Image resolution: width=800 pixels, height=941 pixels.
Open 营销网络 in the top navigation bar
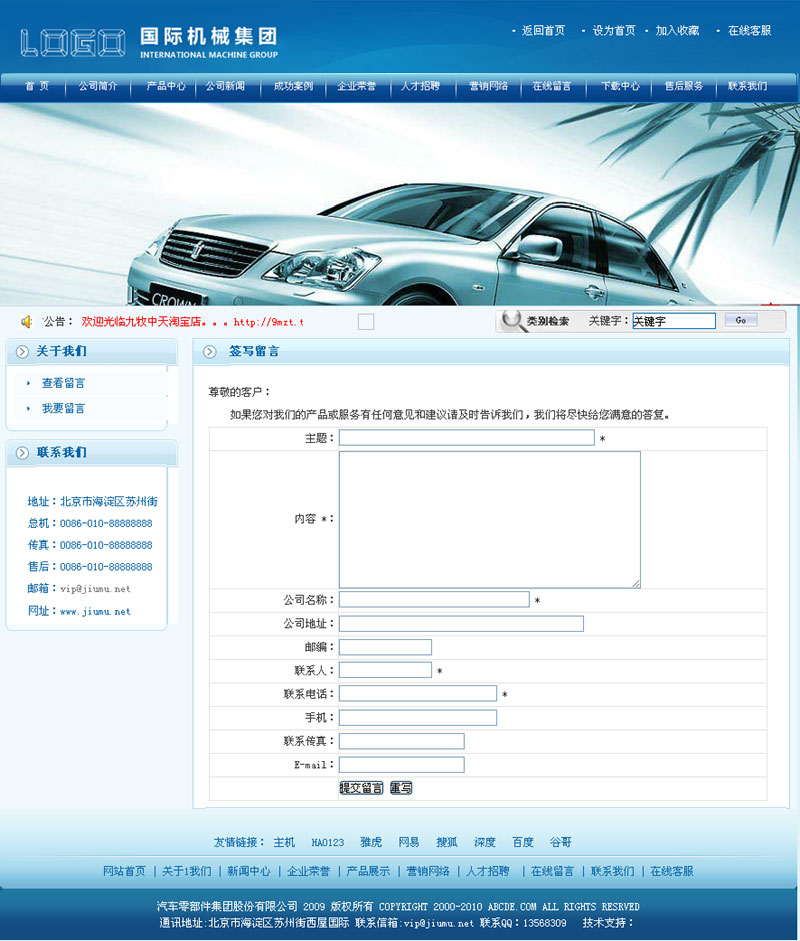point(489,86)
